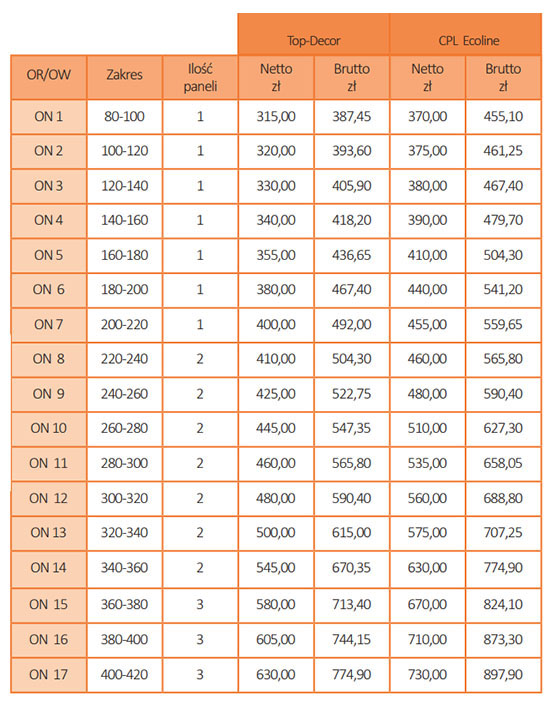Select the Top-Decor brutto price 492,00
The image size is (550, 701).
point(351,325)
